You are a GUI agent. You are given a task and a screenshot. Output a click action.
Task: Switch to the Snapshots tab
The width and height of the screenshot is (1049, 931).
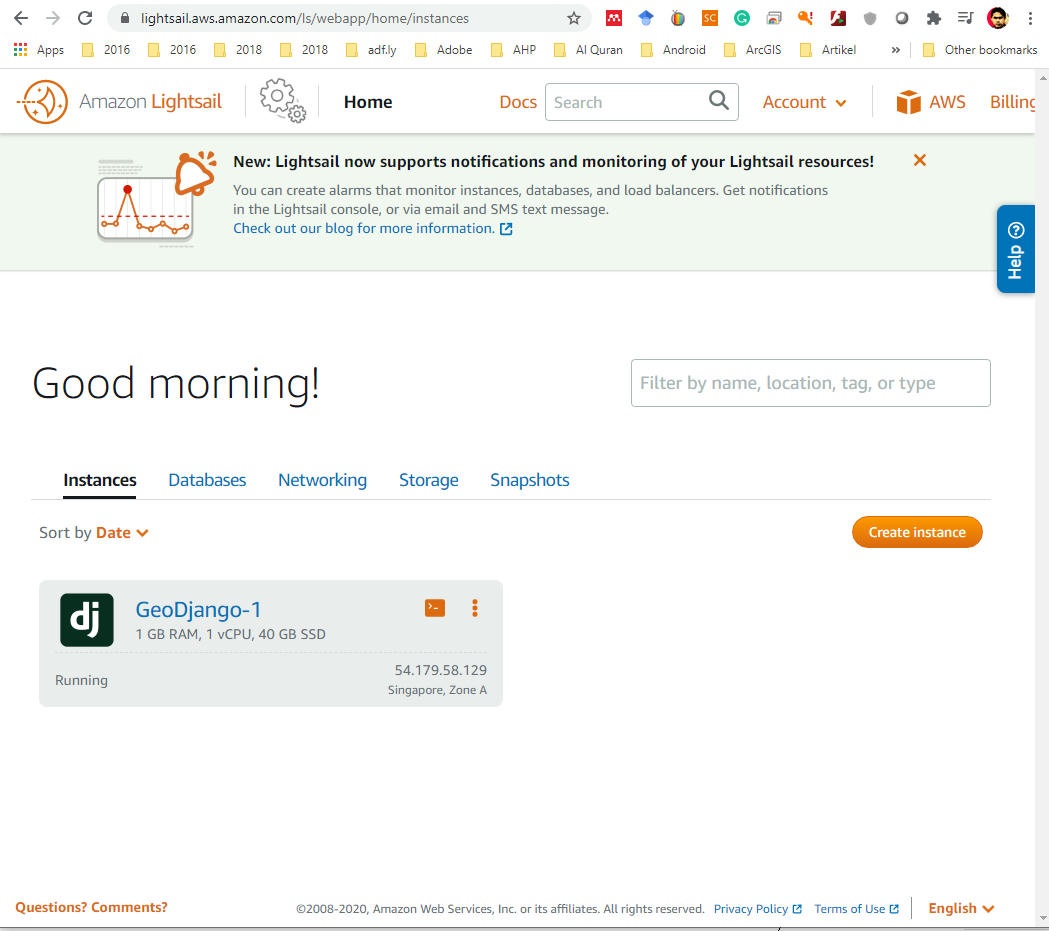(530, 480)
